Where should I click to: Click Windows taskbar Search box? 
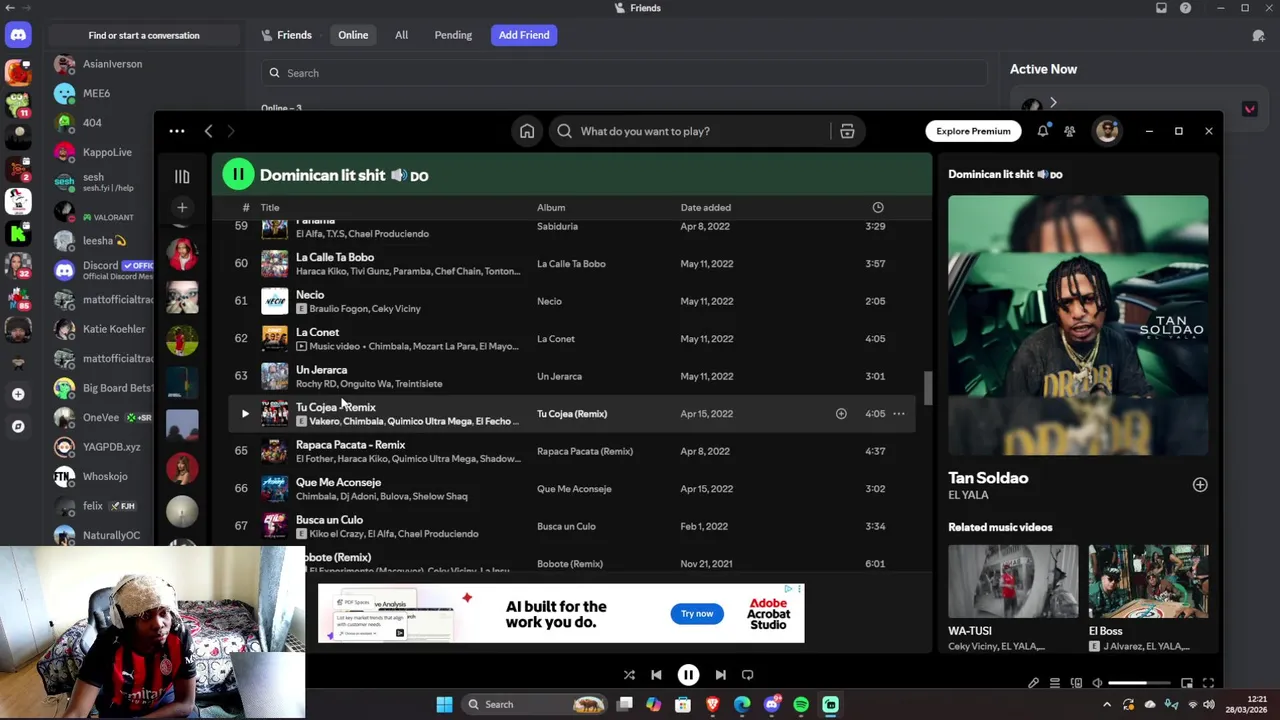tap(535, 705)
